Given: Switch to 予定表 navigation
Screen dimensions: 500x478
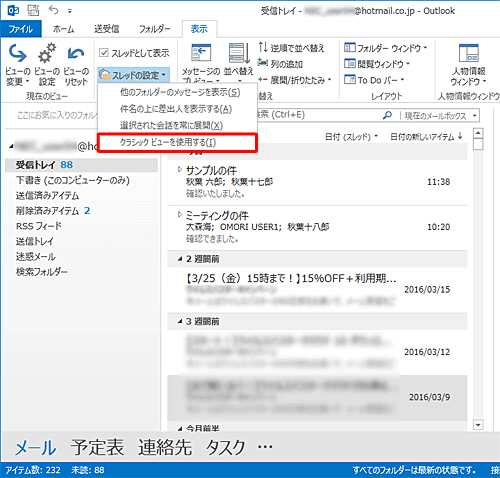Looking at the screenshot, I should [97, 447].
